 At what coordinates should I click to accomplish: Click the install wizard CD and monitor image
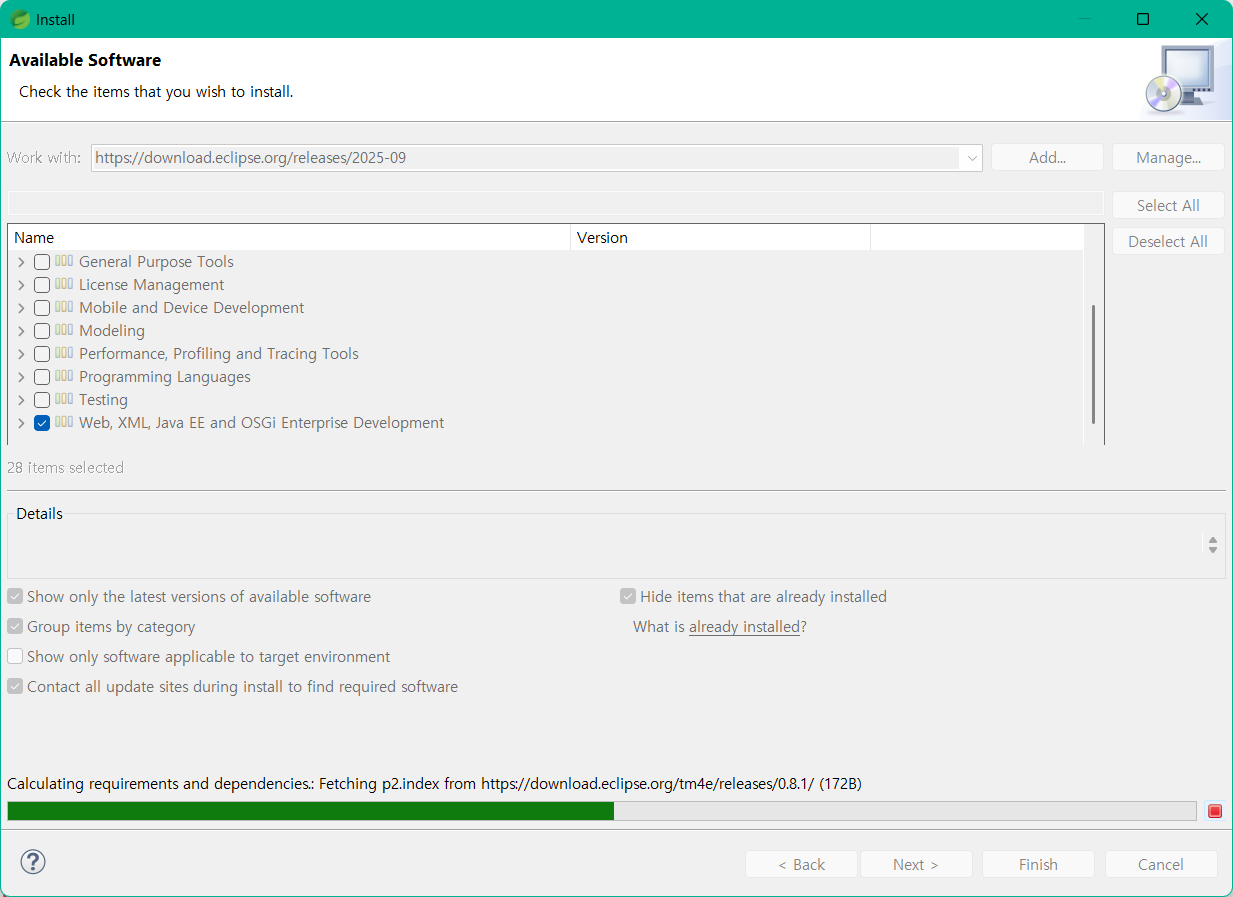pyautogui.click(x=1181, y=78)
